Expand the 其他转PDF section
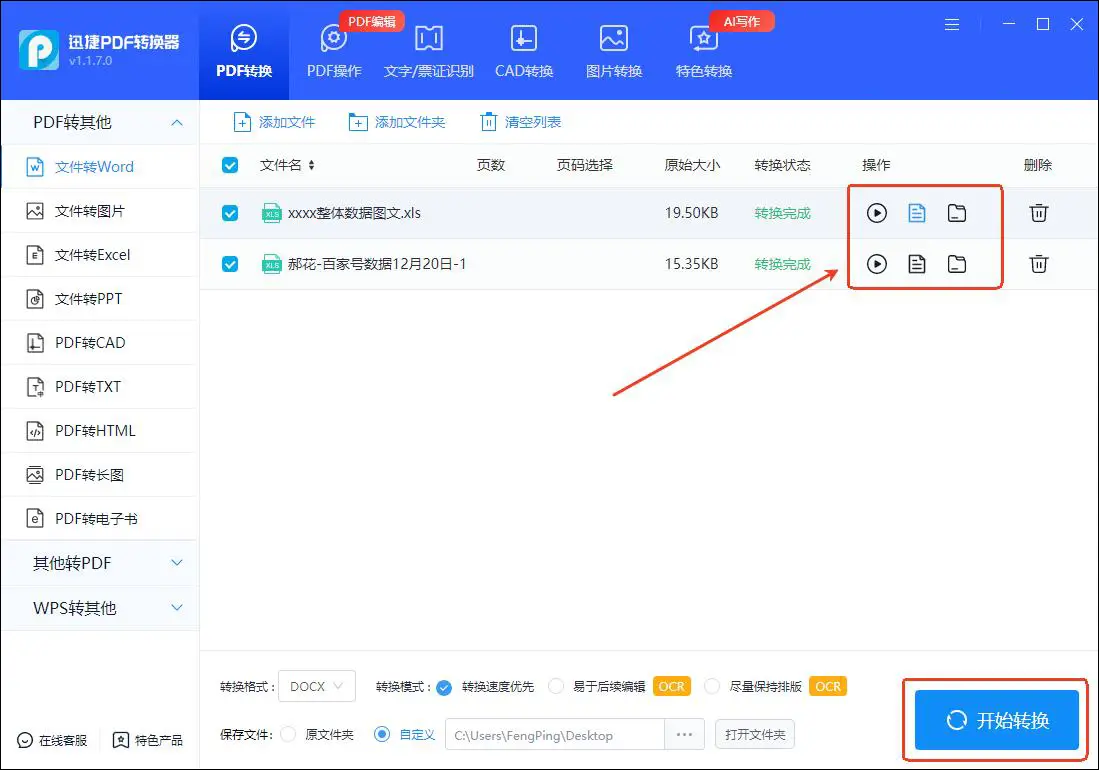This screenshot has height=770, width=1099. point(100,562)
